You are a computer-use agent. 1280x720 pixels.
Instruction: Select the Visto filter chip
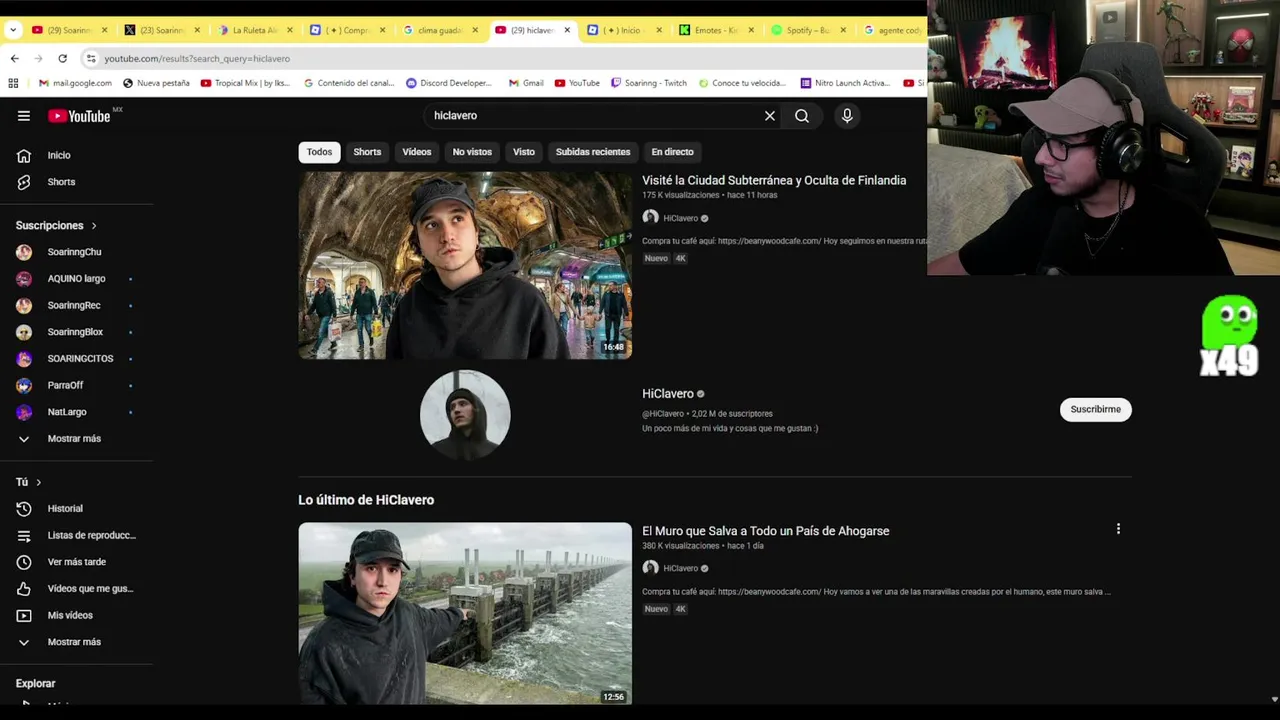coord(524,152)
